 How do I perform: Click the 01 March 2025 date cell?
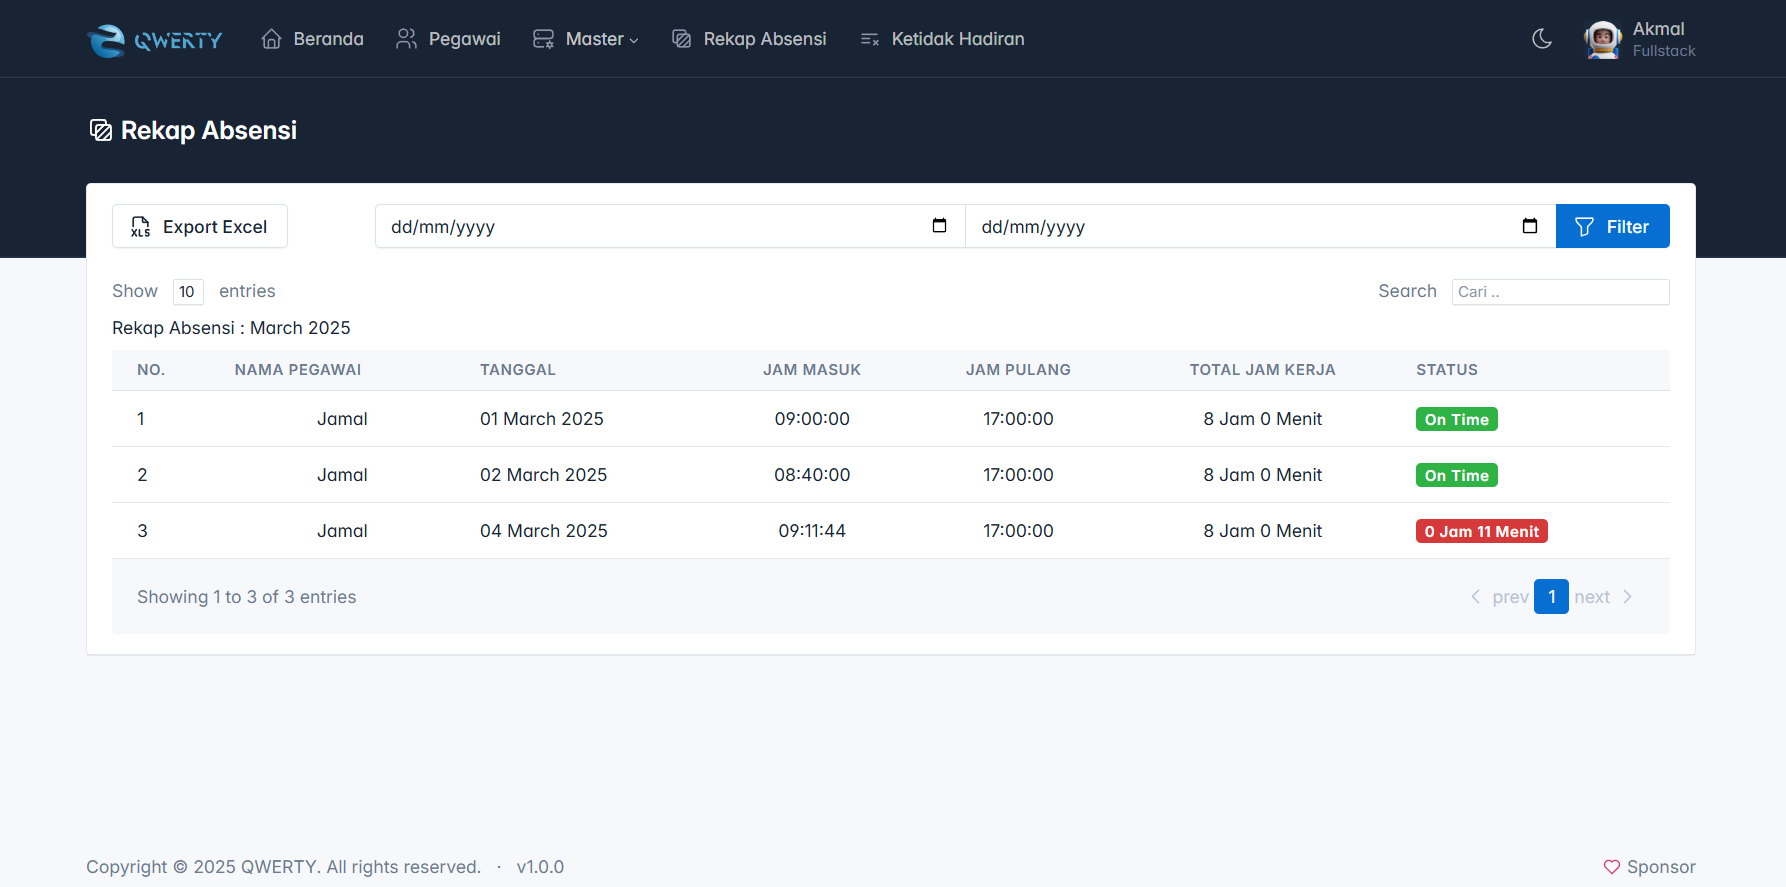(542, 419)
